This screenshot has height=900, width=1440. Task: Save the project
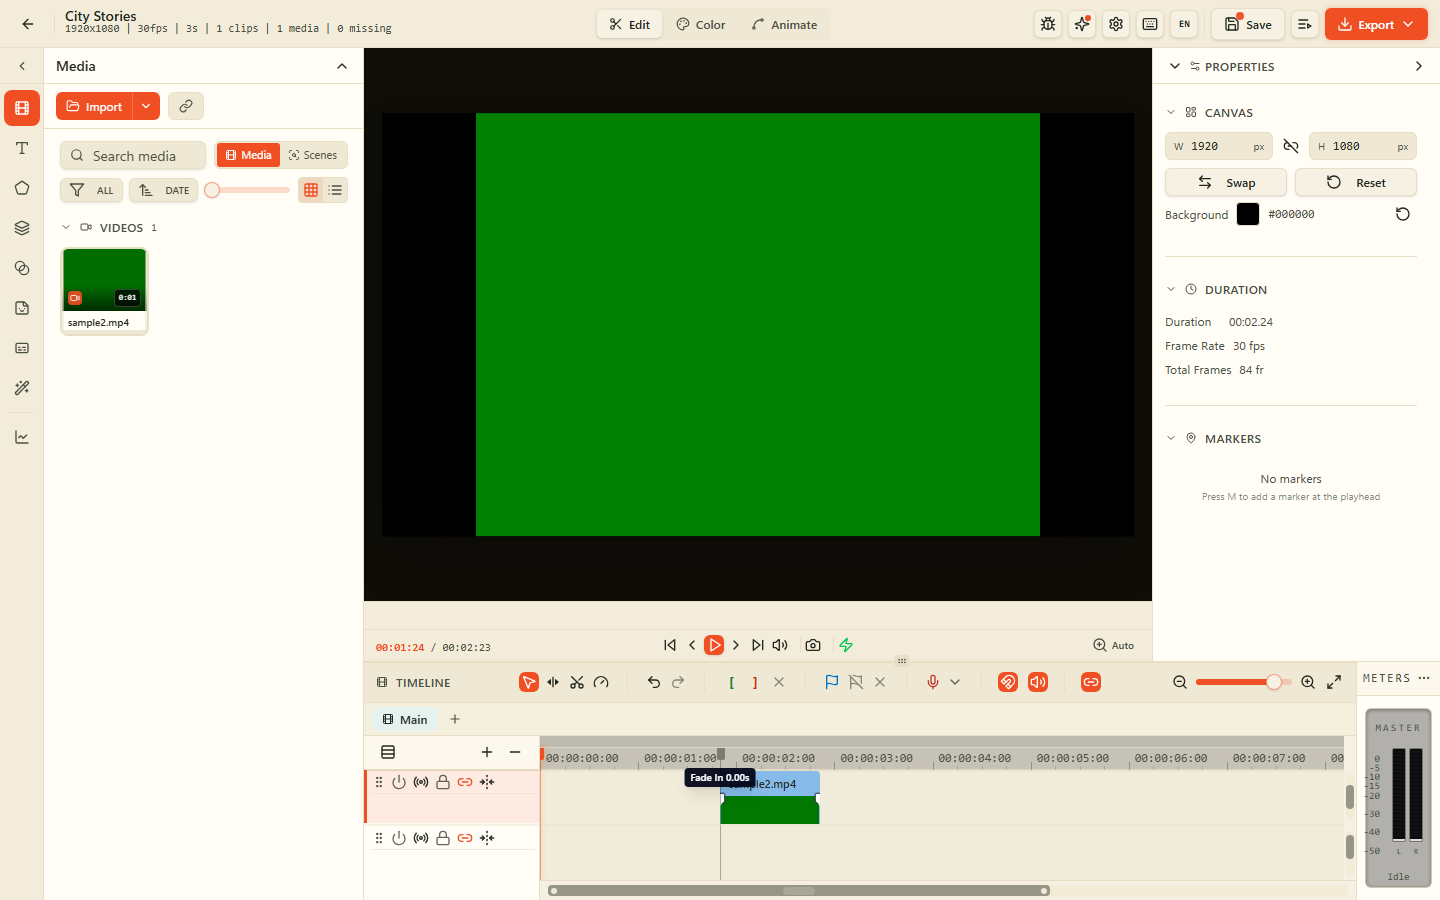pyautogui.click(x=1248, y=24)
